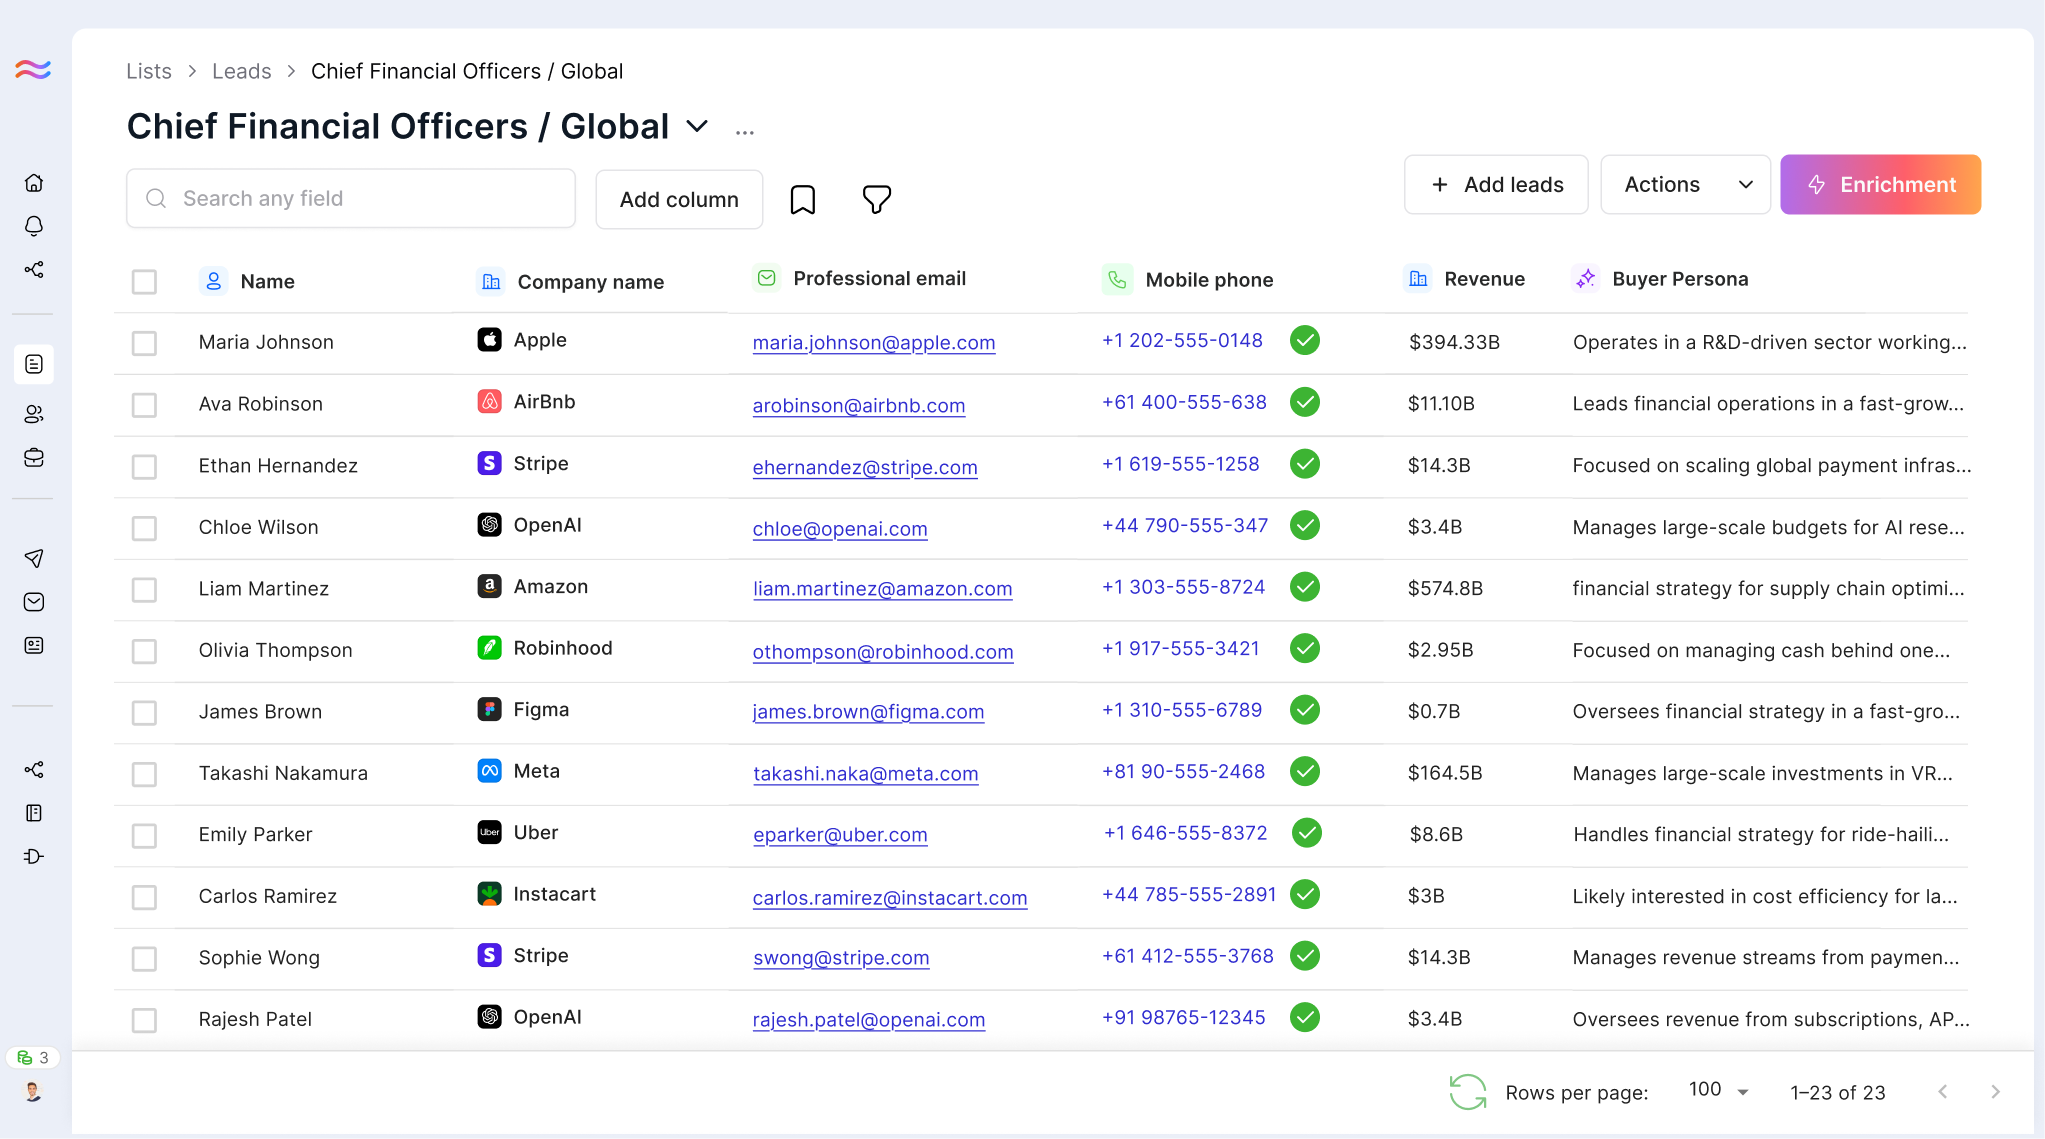
Task: Click the Buyer Persona column header
Action: tap(1680, 279)
